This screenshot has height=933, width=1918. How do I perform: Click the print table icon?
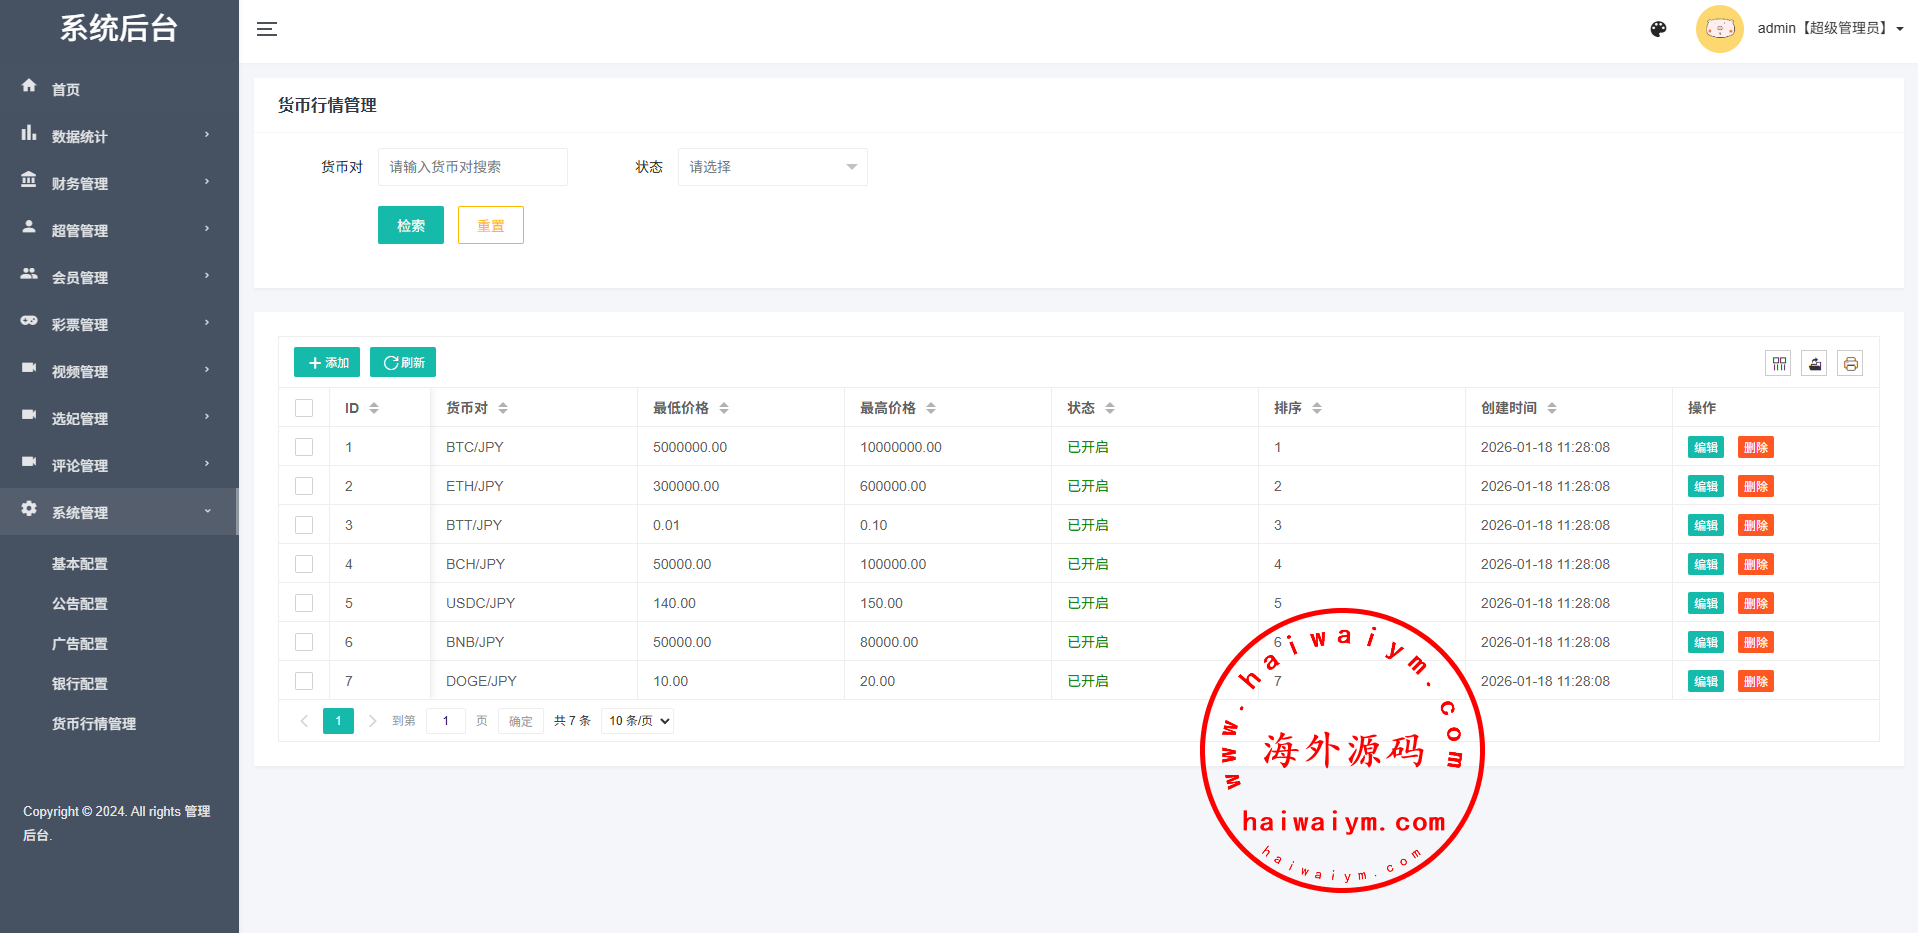click(x=1850, y=364)
